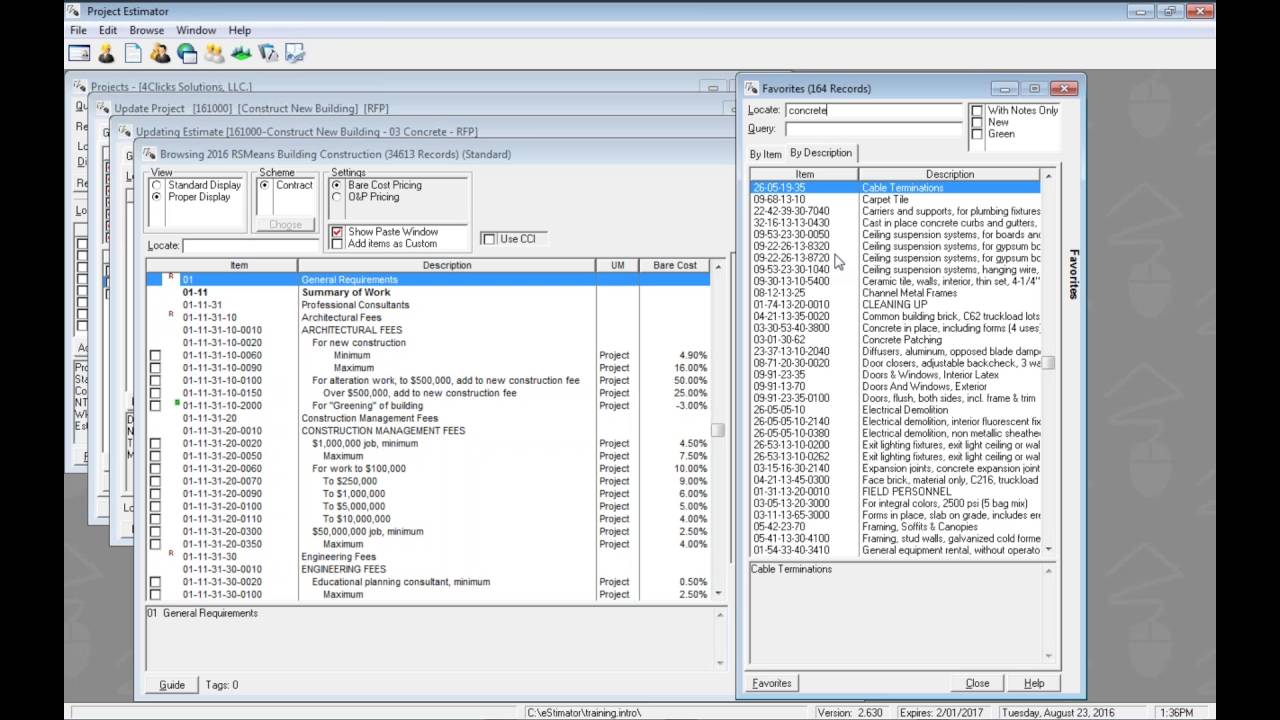Check the Green filter in Favorites

(x=977, y=134)
